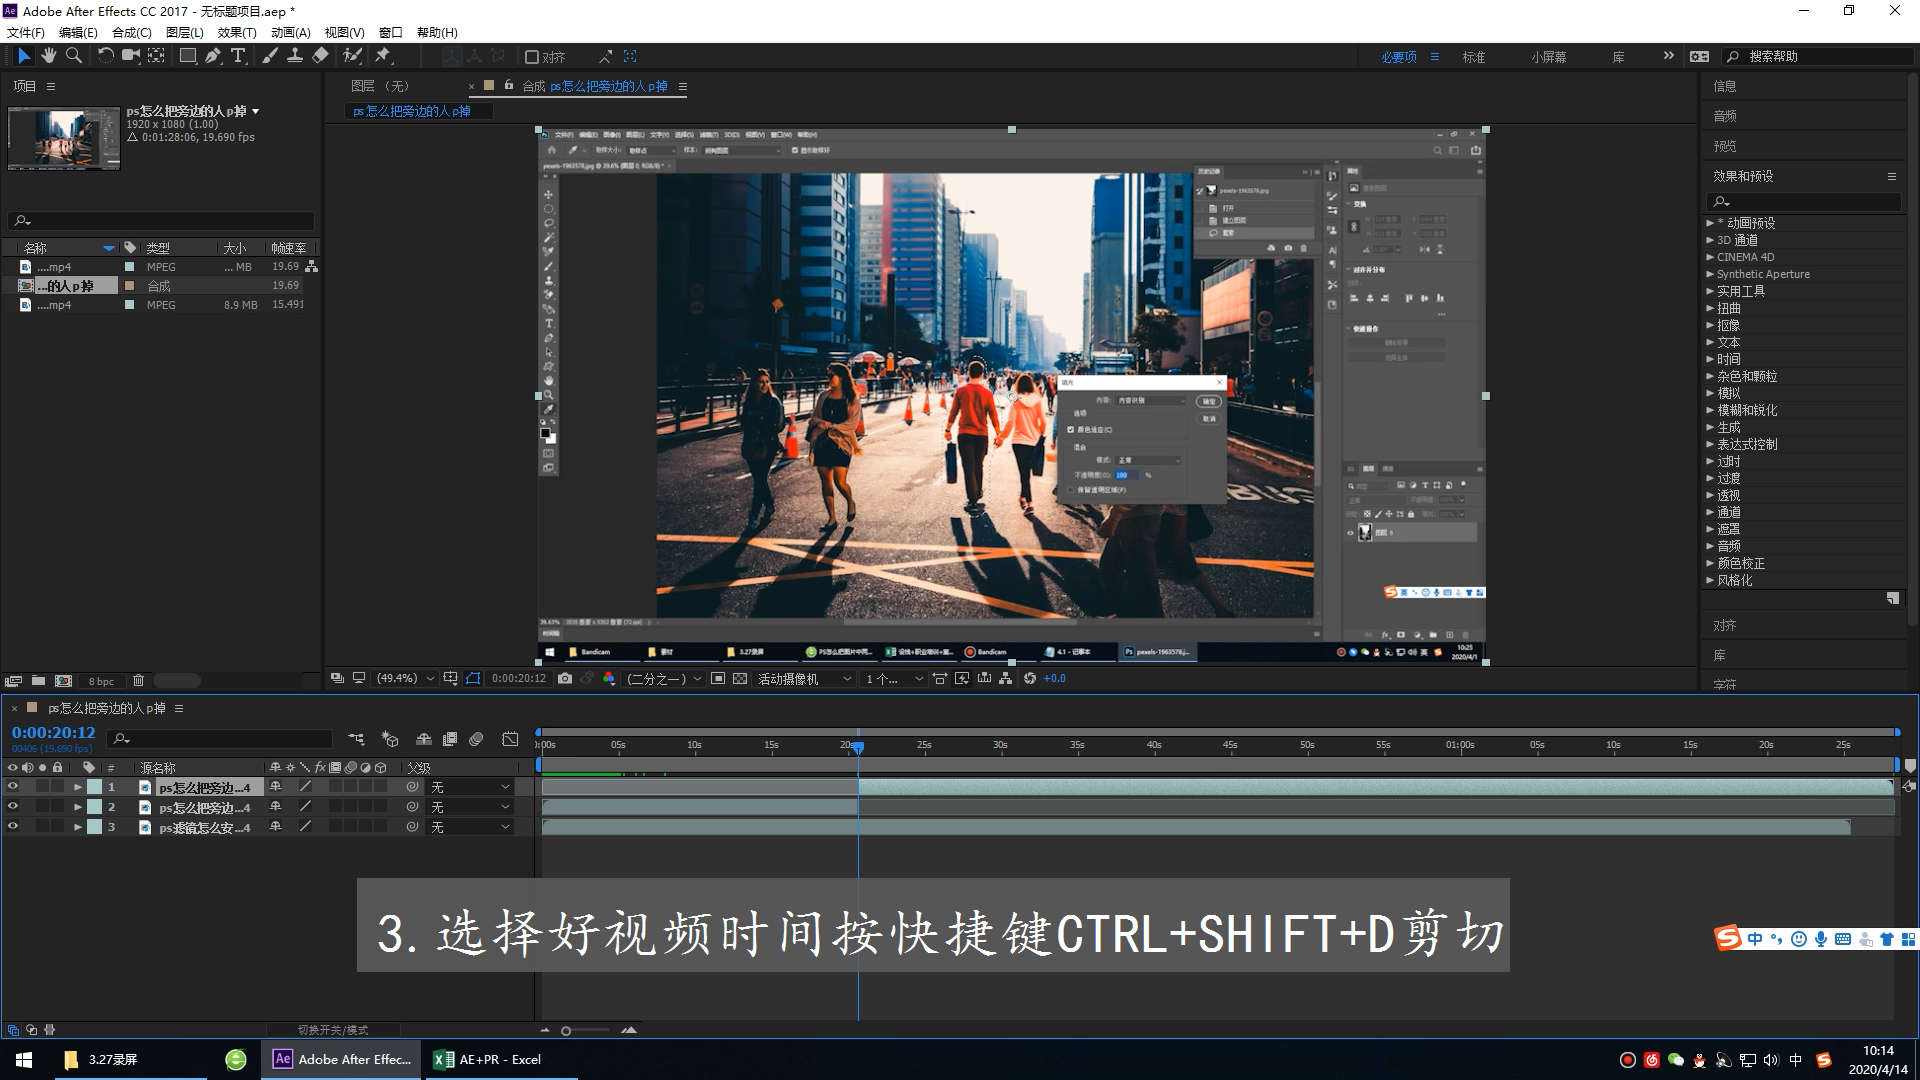The height and width of the screenshot is (1080, 1920).
Task: Select the Hand tool
Action: (x=48, y=56)
